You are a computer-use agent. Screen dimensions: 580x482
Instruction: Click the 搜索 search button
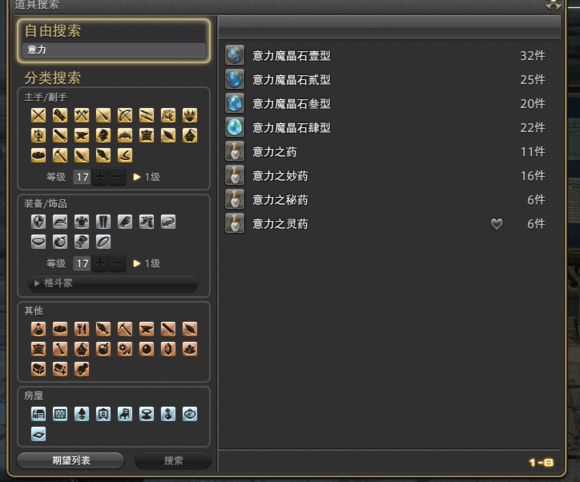(x=173, y=461)
